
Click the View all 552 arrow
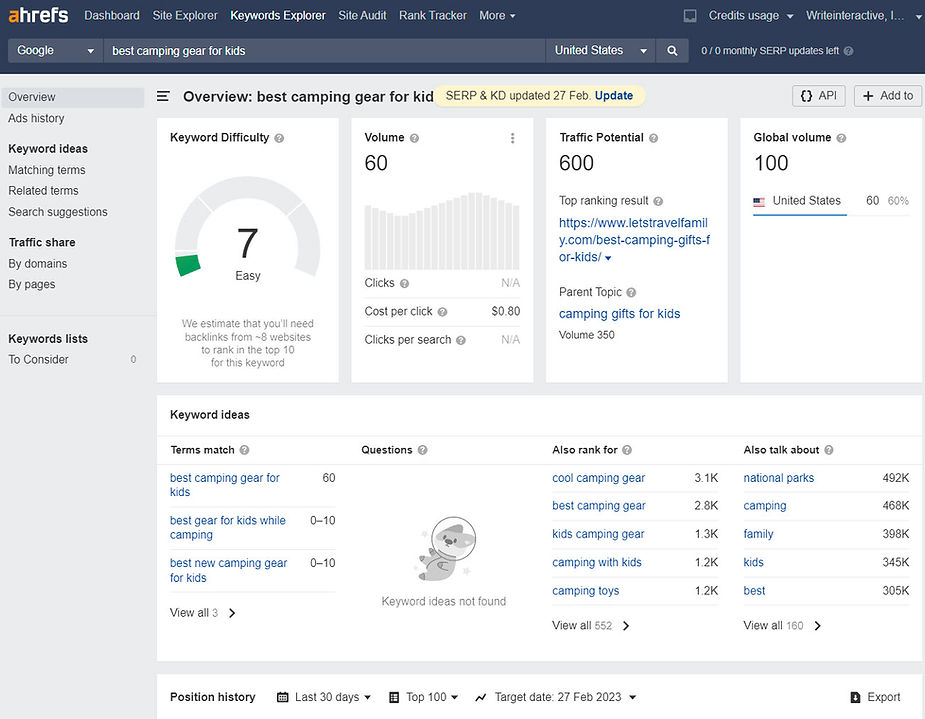[x=626, y=626]
